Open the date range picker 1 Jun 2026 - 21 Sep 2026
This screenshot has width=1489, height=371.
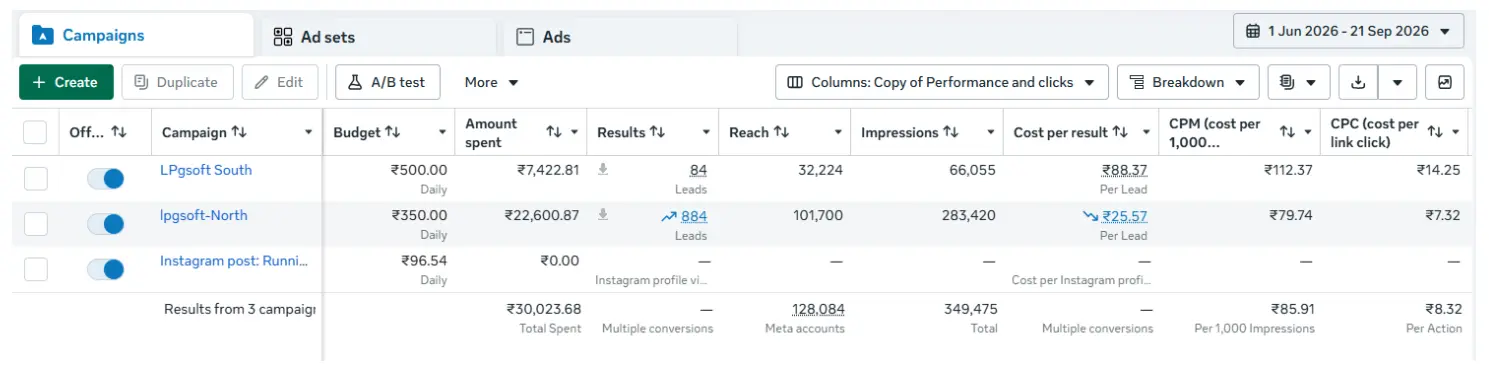click(1348, 31)
